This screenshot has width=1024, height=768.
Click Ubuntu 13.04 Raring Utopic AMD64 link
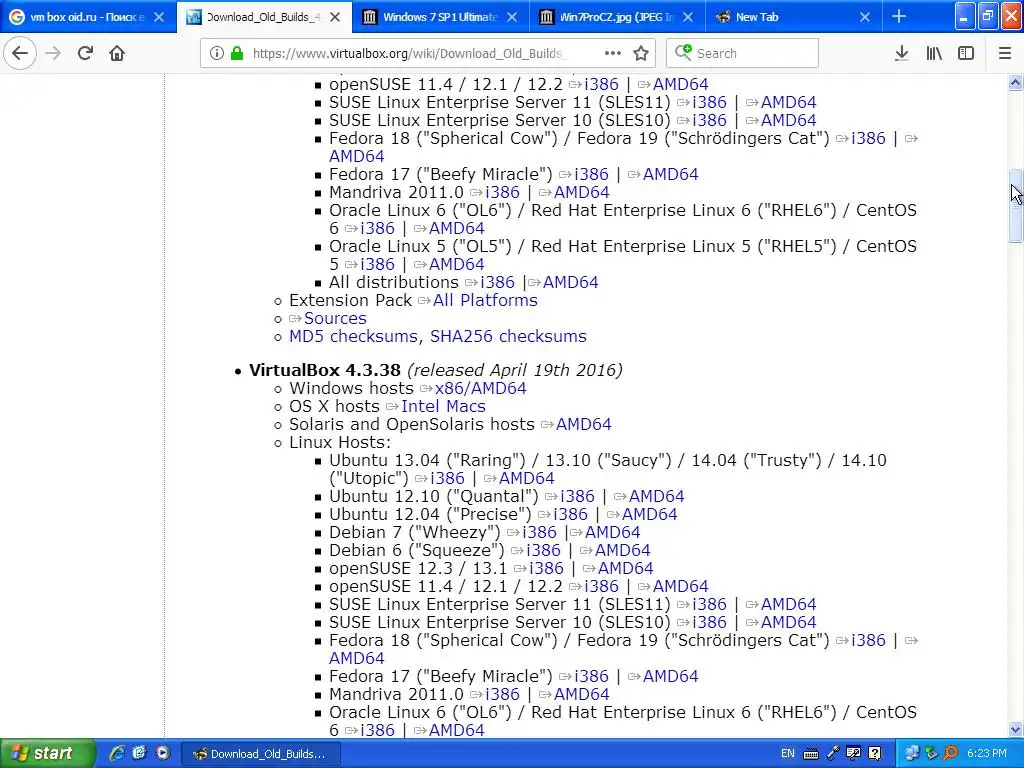click(527, 479)
